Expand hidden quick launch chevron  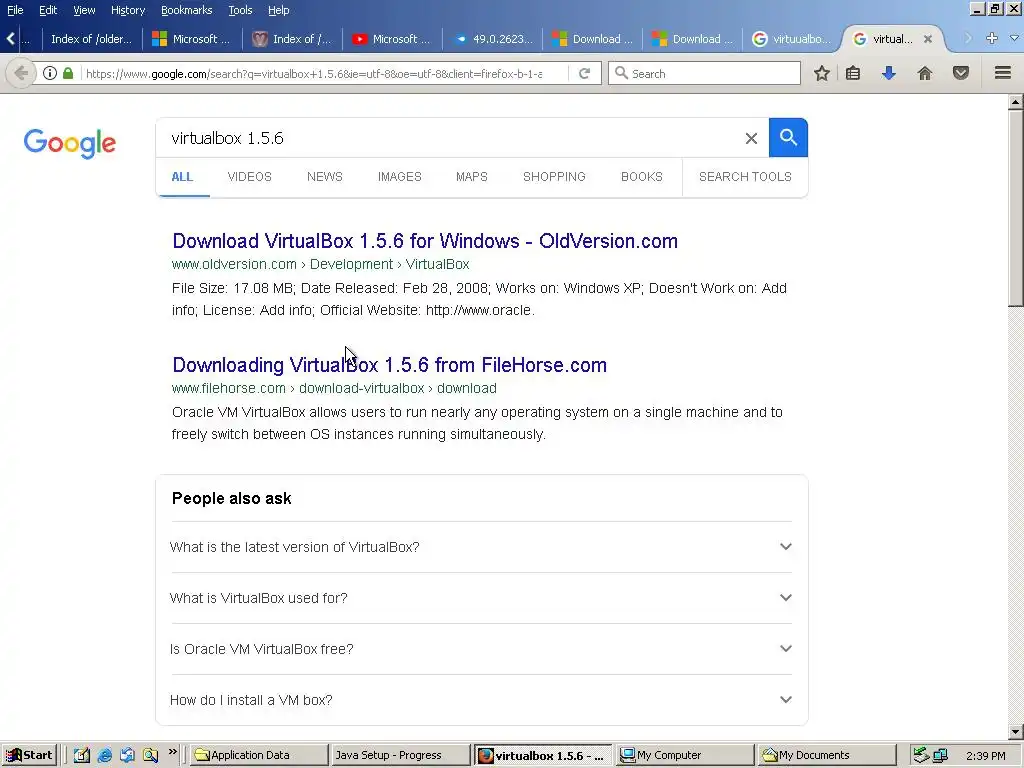click(x=172, y=752)
